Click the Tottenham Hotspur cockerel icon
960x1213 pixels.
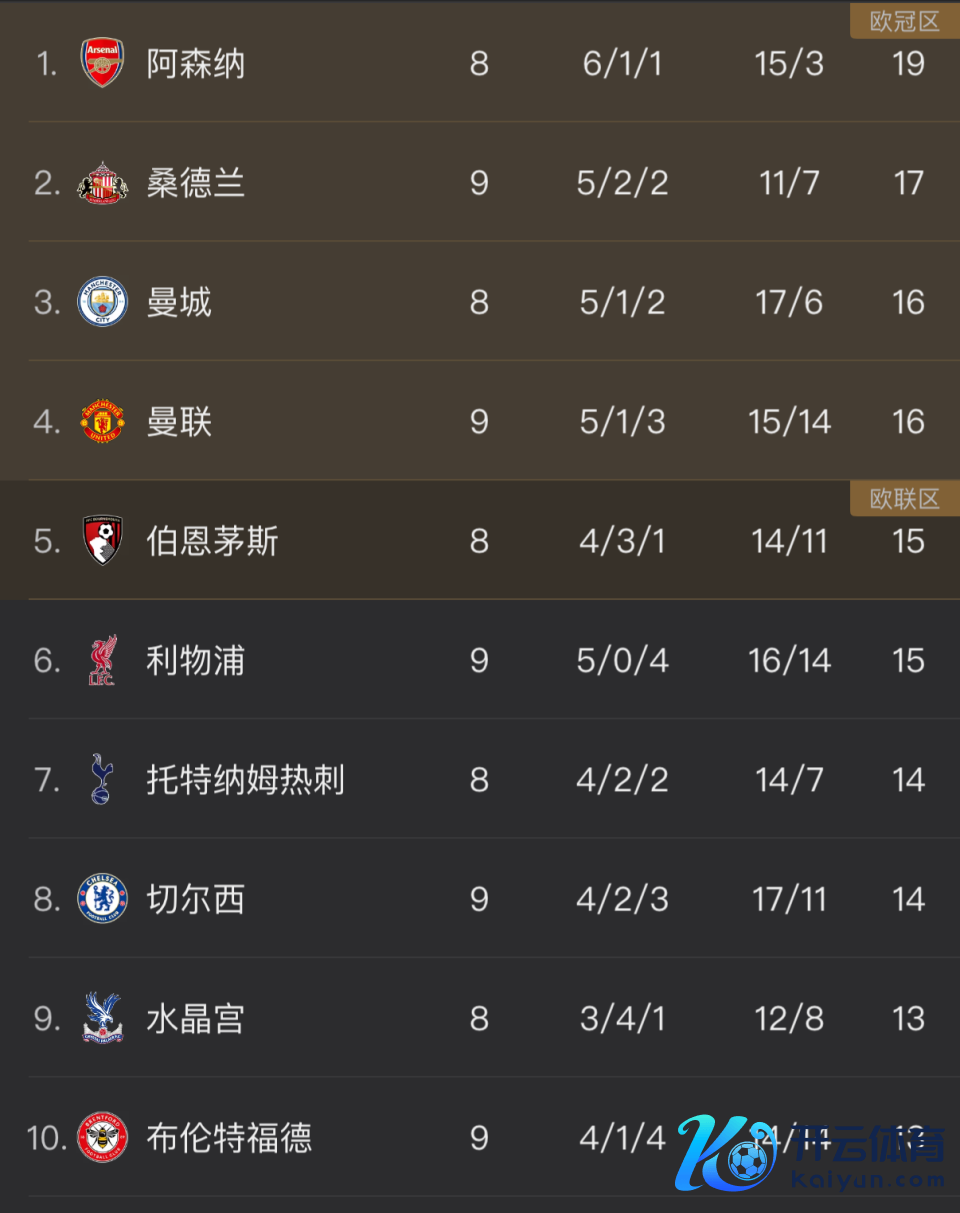click(102, 779)
